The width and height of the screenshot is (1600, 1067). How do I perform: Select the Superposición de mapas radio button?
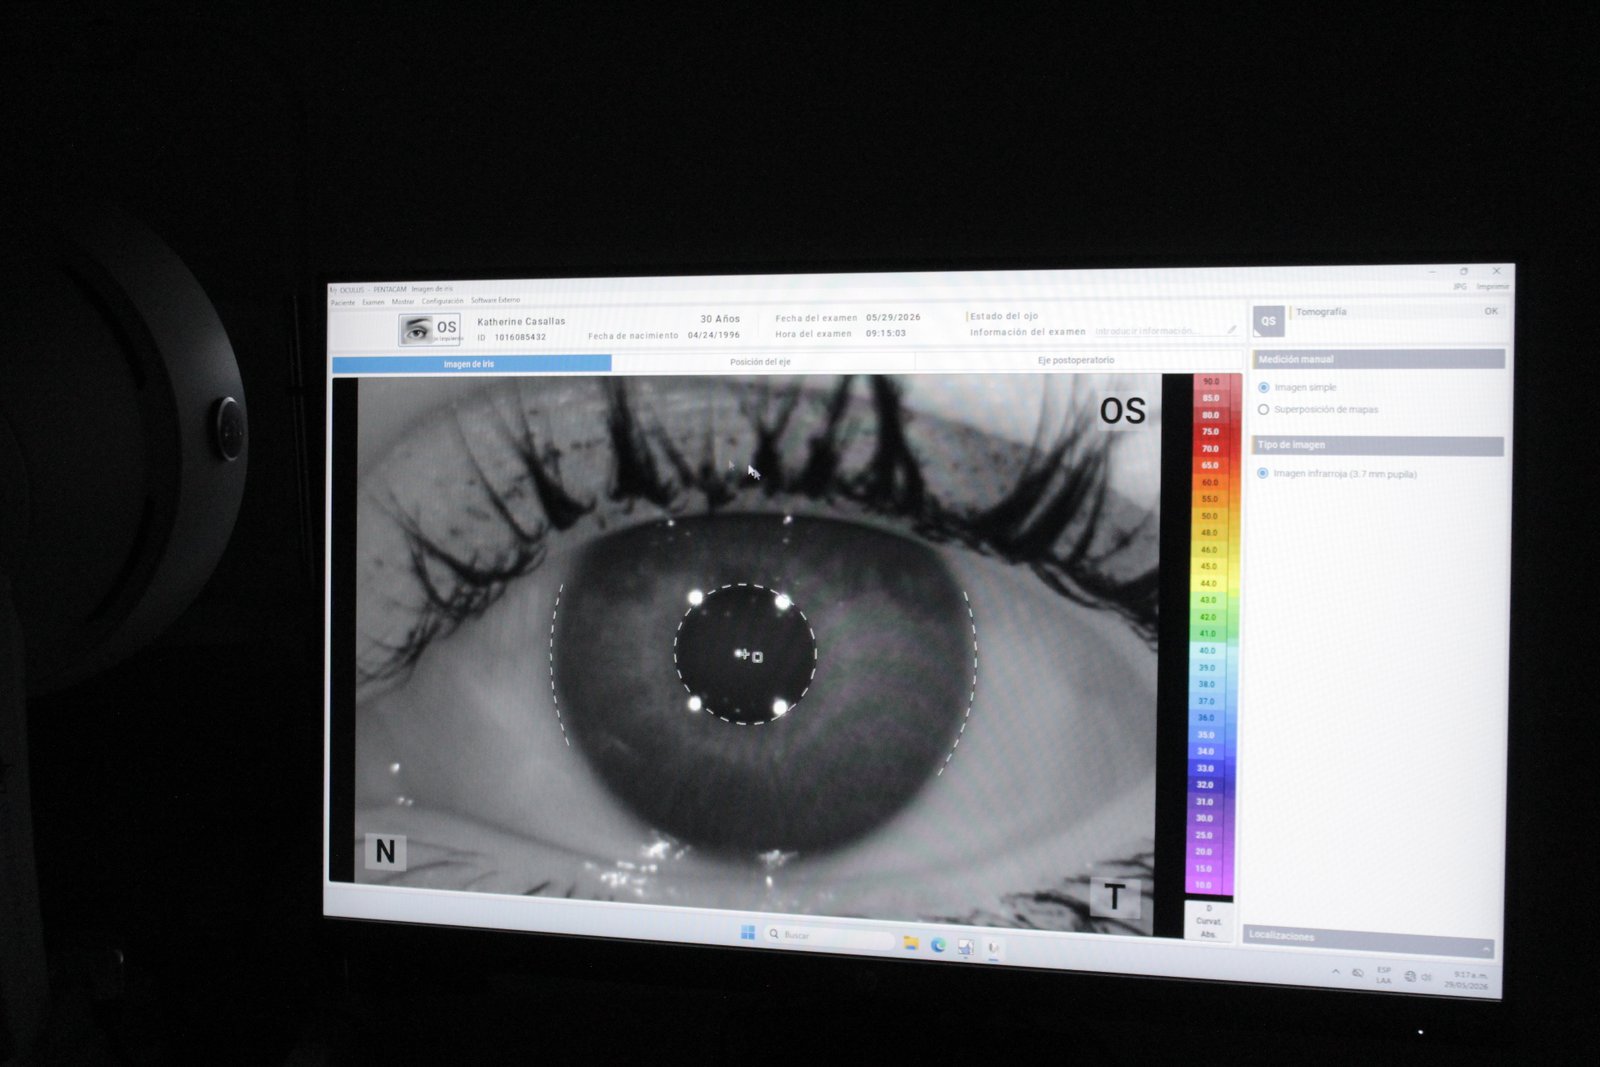(1264, 409)
